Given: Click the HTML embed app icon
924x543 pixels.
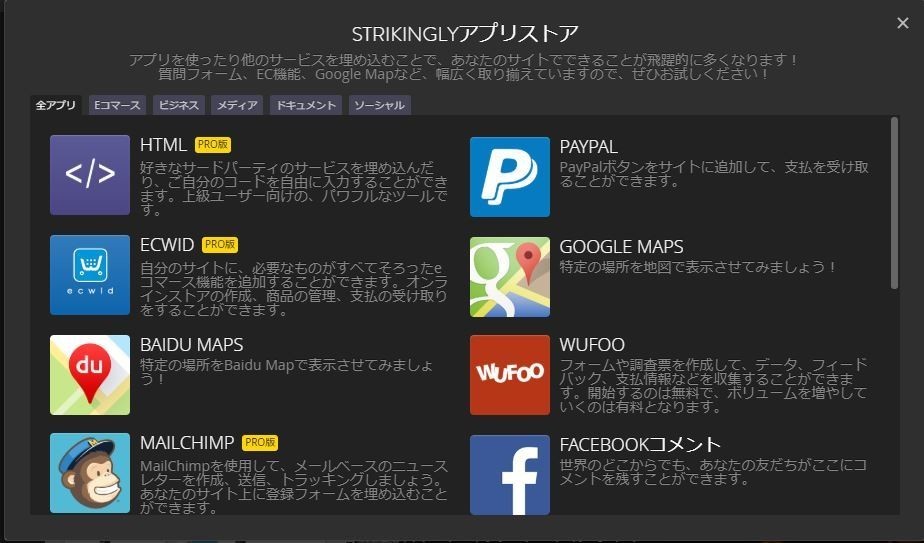Looking at the screenshot, I should coord(90,176).
